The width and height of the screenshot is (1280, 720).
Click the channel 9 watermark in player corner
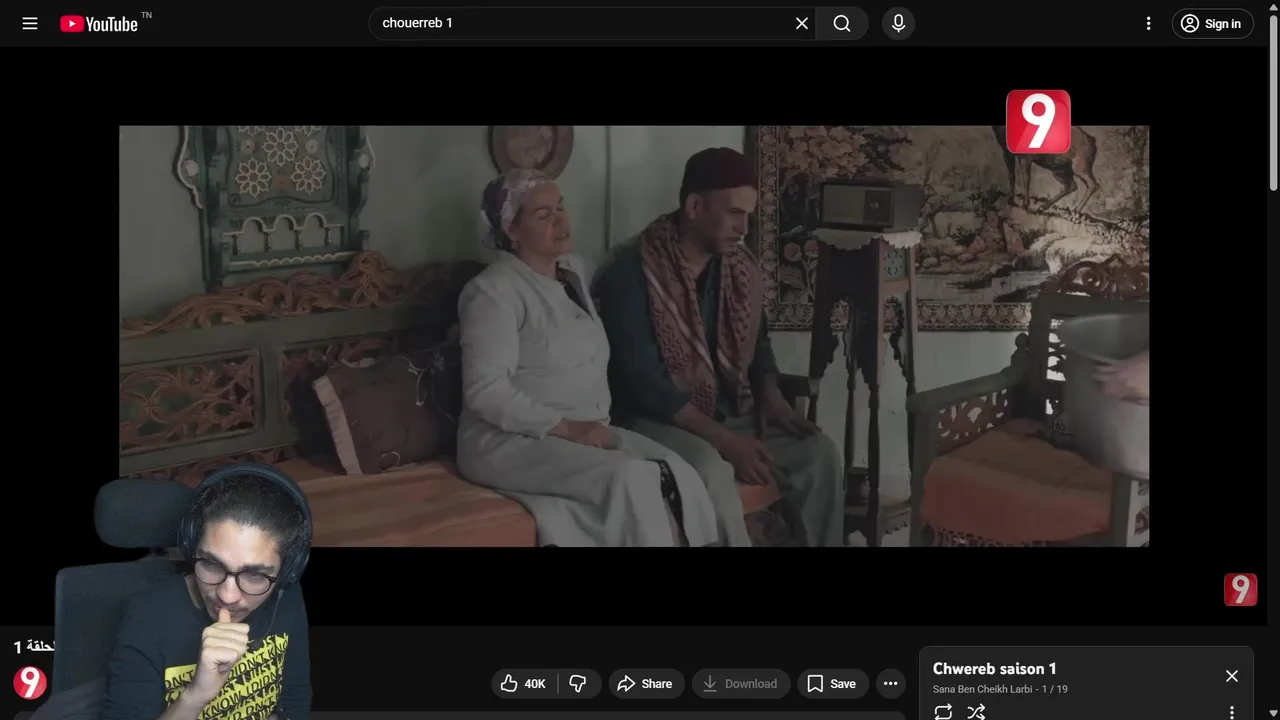click(x=1240, y=589)
